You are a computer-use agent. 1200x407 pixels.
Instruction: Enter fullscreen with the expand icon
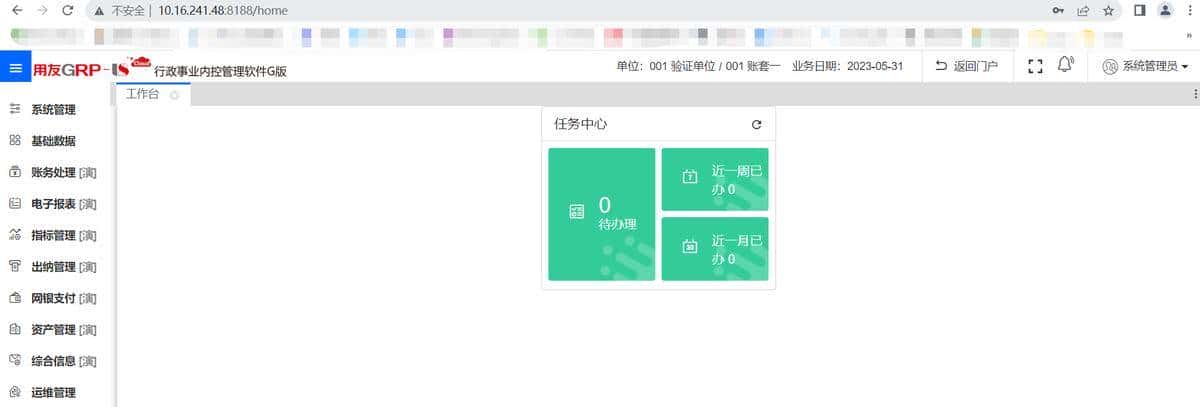pyautogui.click(x=1035, y=67)
